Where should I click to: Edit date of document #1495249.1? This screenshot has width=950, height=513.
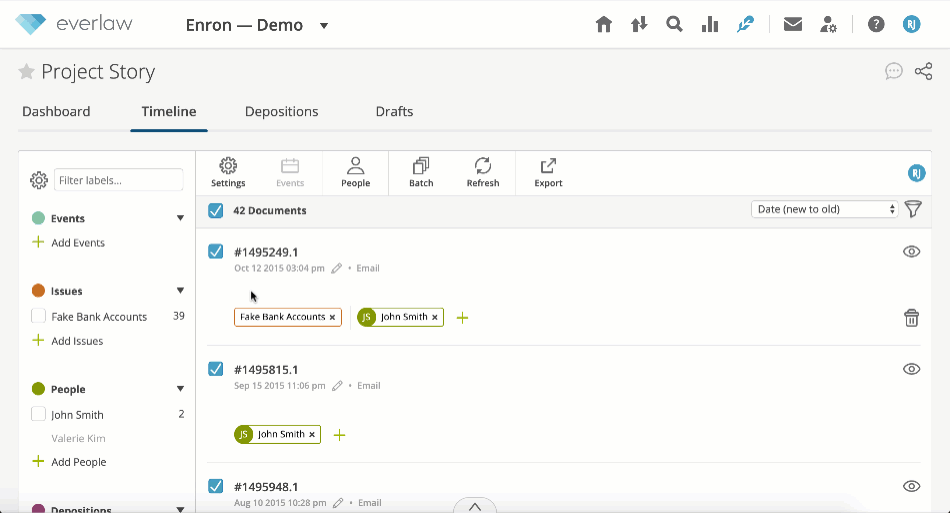(336, 268)
